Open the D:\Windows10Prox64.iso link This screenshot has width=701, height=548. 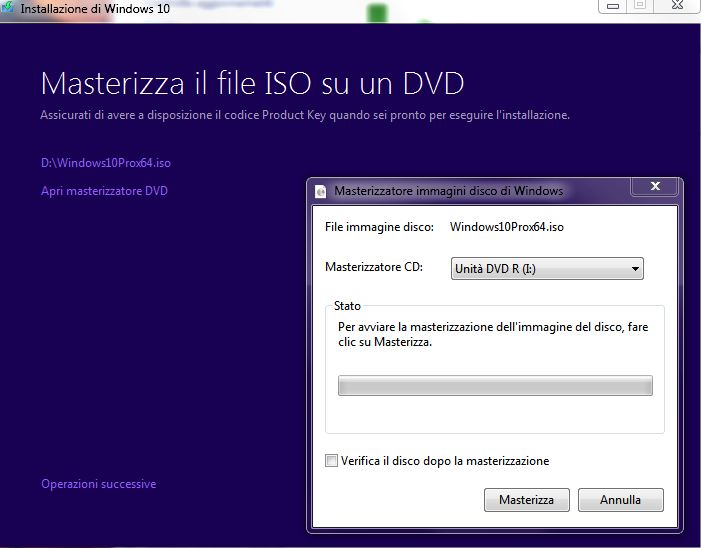(x=106, y=163)
